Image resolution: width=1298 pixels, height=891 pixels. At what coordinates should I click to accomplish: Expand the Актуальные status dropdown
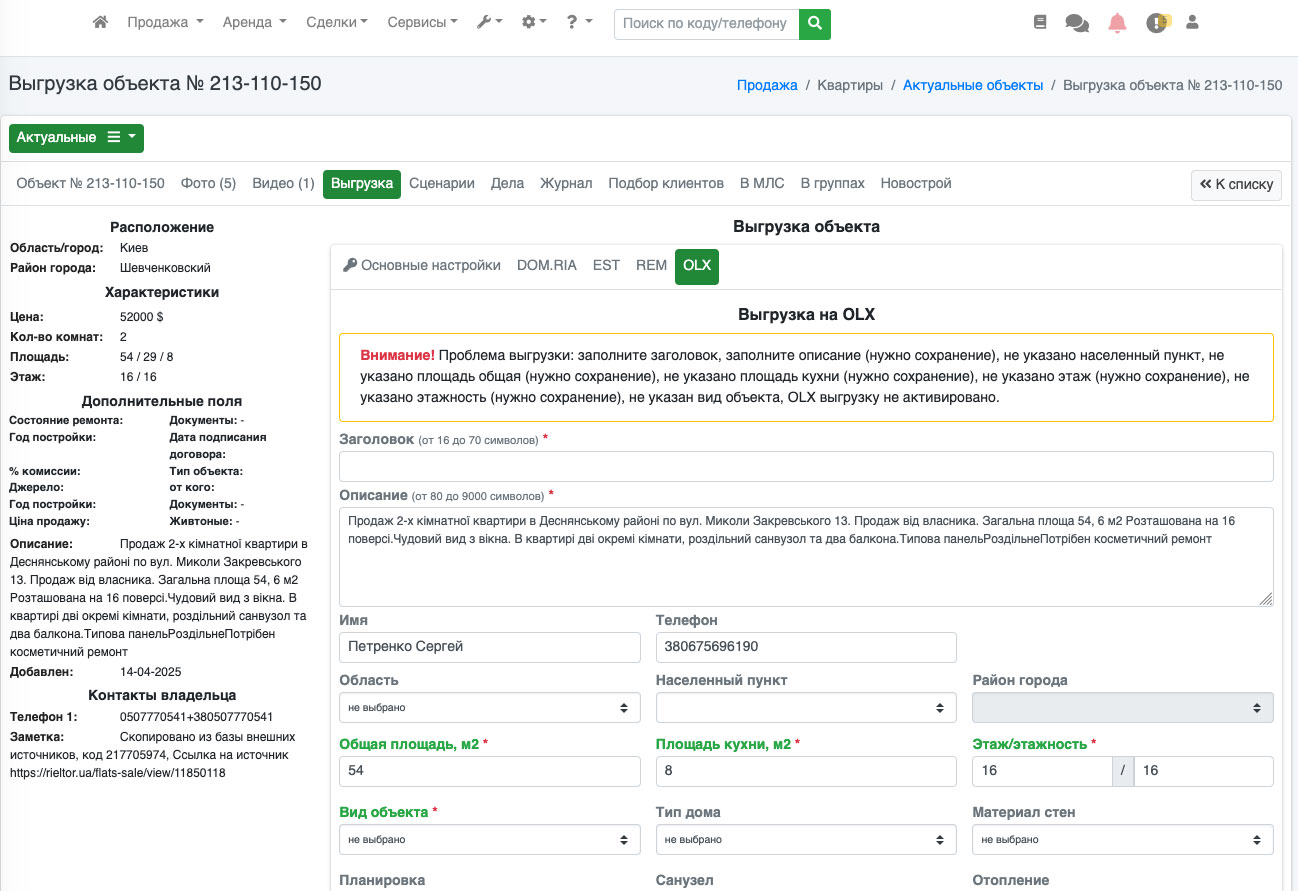tap(76, 138)
